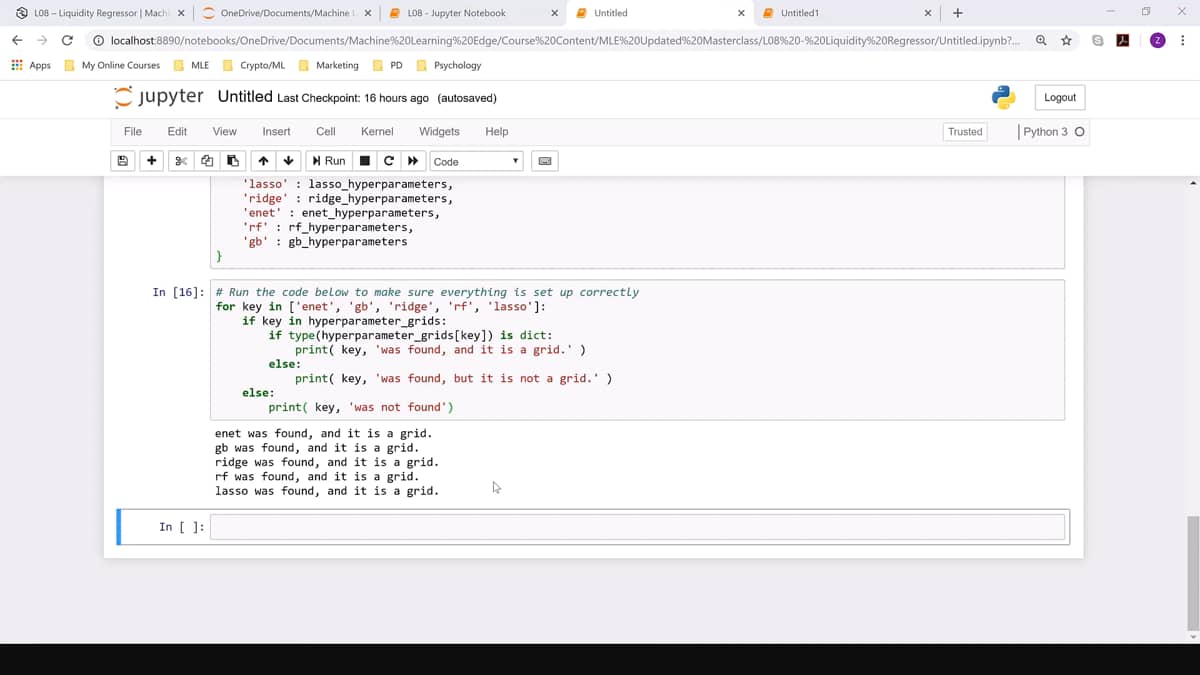
Task: Click the PDF extension icon
Action: 1123,40
